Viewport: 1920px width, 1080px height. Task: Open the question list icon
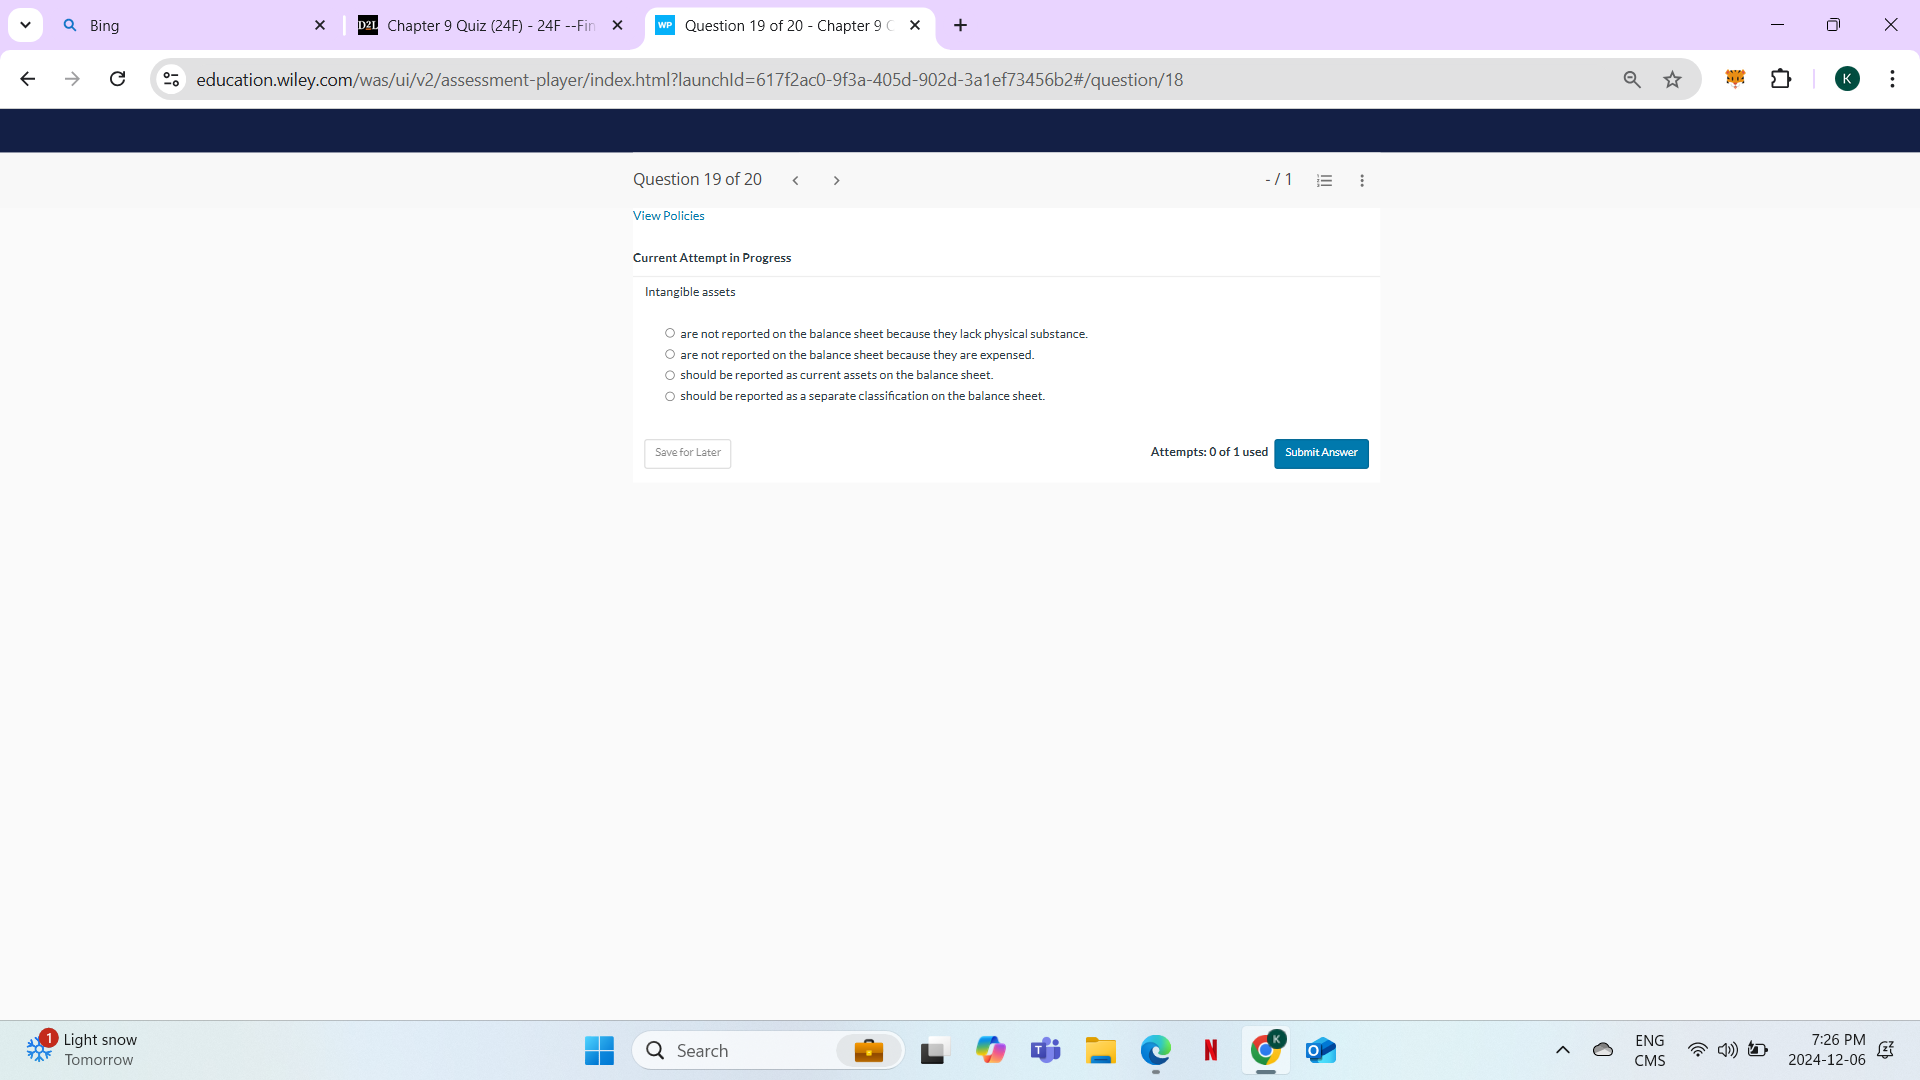click(1324, 180)
